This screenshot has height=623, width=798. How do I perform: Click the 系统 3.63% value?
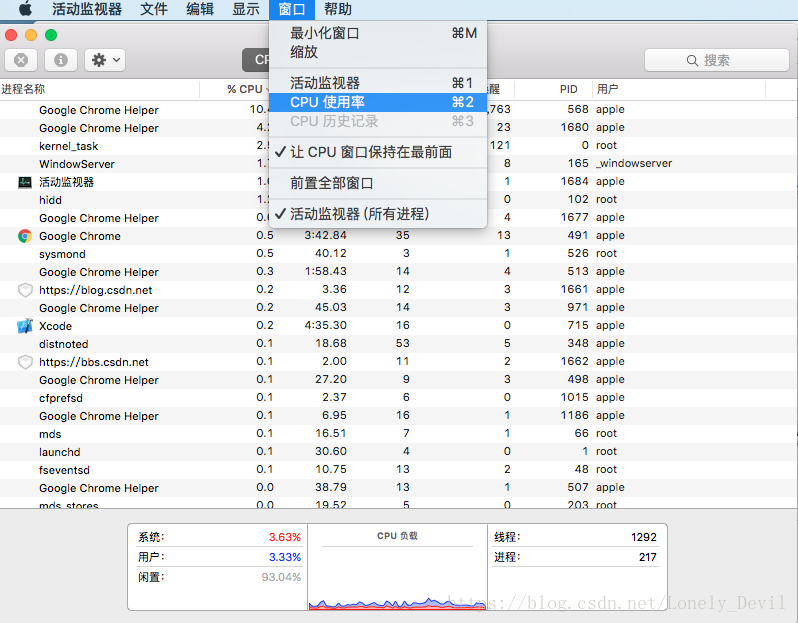284,537
